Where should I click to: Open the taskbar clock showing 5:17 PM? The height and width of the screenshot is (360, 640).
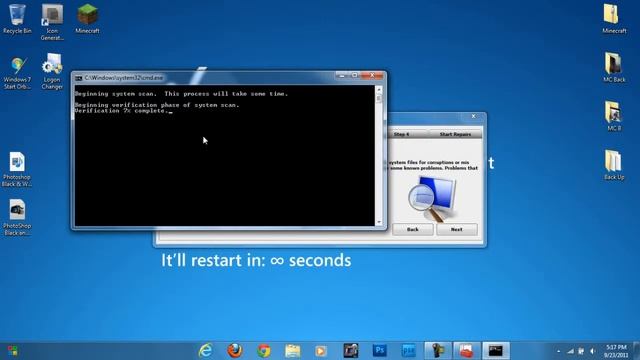(x=616, y=351)
